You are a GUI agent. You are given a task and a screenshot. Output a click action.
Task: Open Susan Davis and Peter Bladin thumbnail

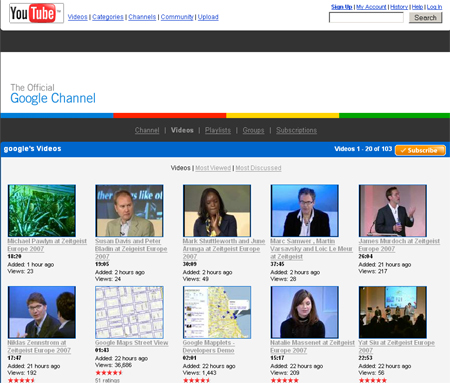129,211
